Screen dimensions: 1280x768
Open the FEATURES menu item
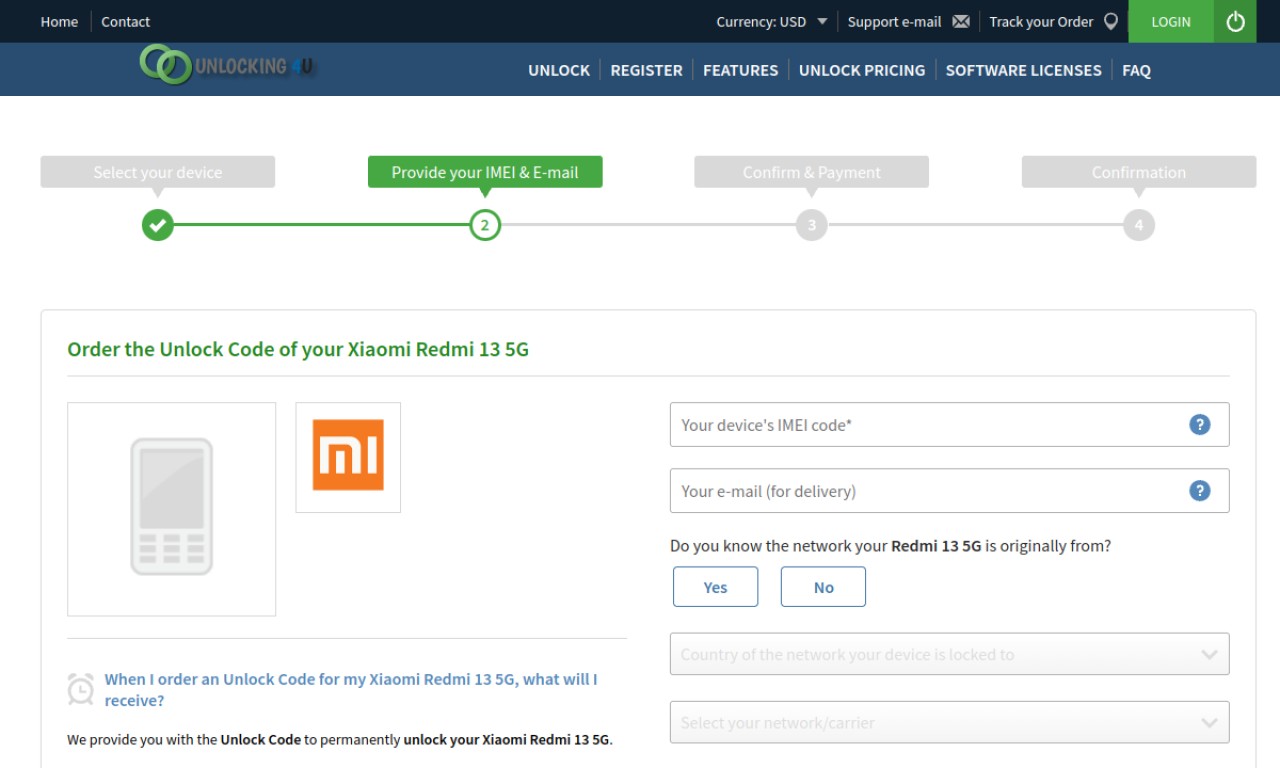click(x=741, y=70)
